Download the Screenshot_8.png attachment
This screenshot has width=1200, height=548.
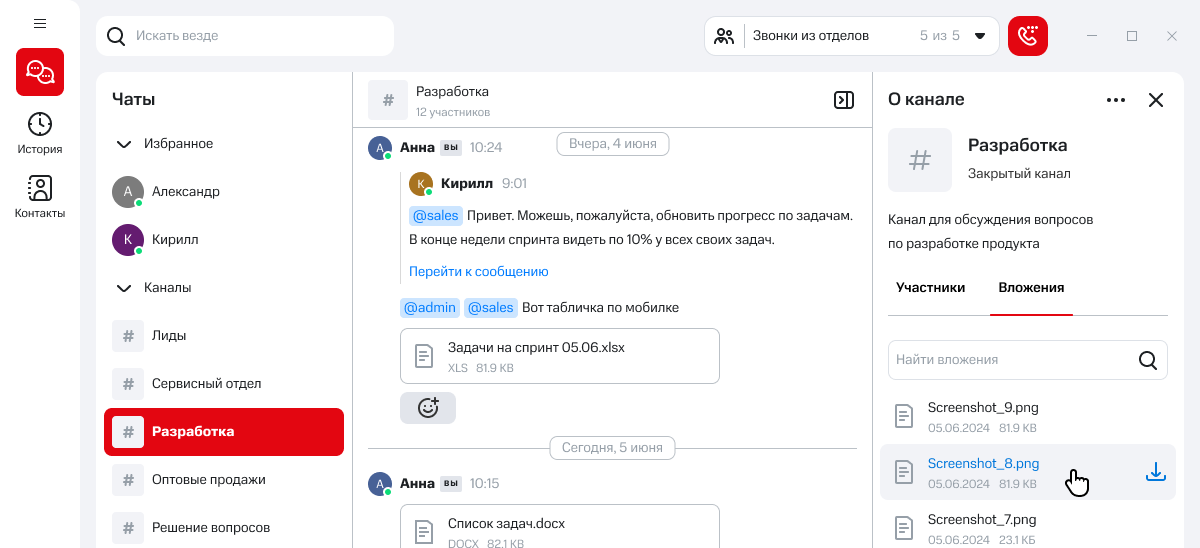1155,472
